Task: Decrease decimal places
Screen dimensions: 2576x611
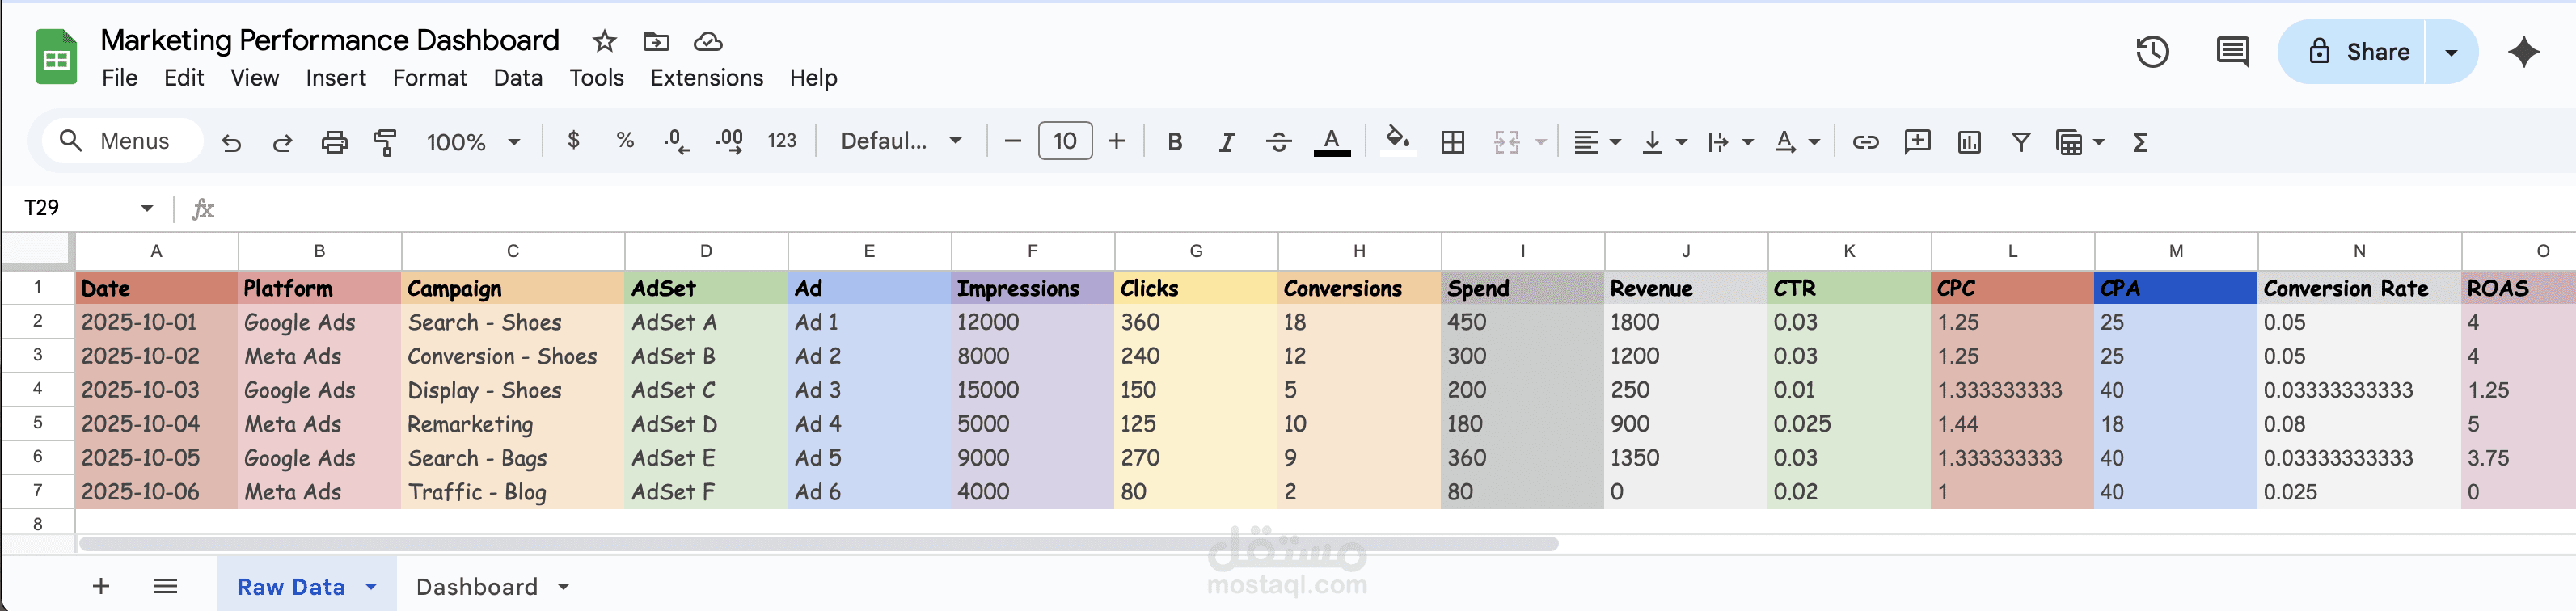Action: pos(677,142)
